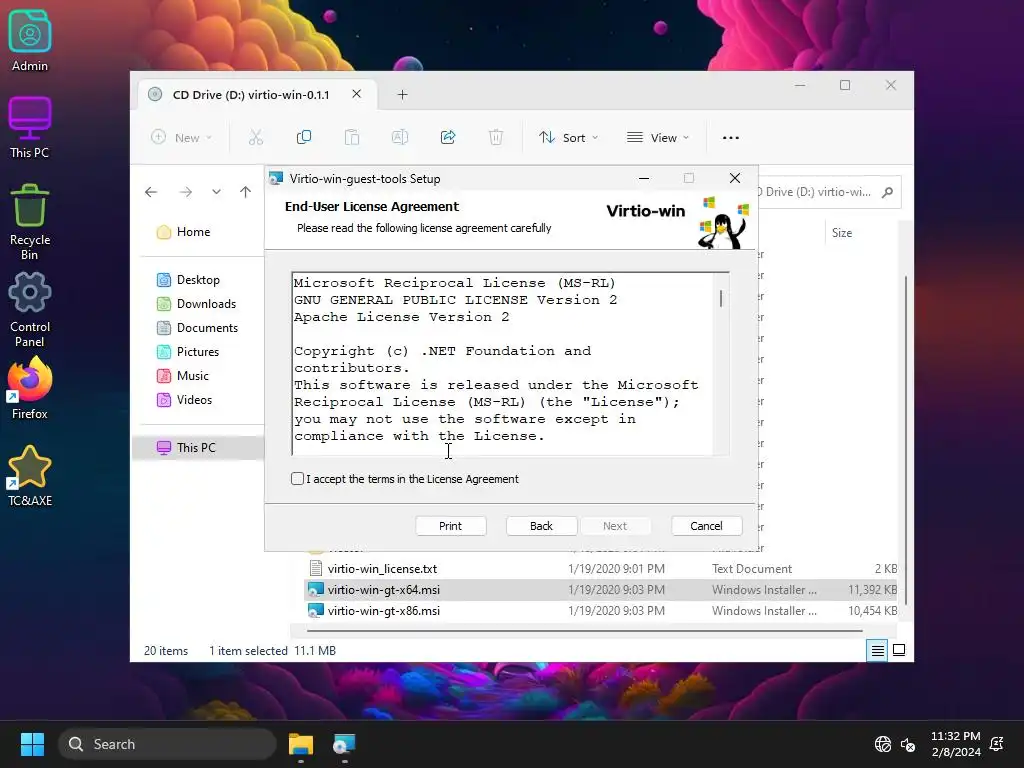Add a new File Explorer tab
This screenshot has width=1024, height=768.
tap(402, 95)
